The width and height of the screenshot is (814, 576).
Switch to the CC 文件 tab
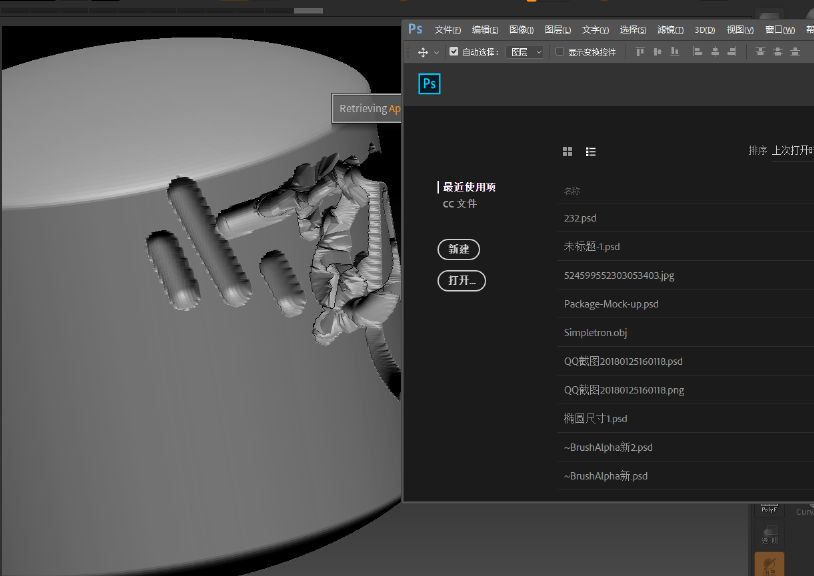(x=460, y=204)
